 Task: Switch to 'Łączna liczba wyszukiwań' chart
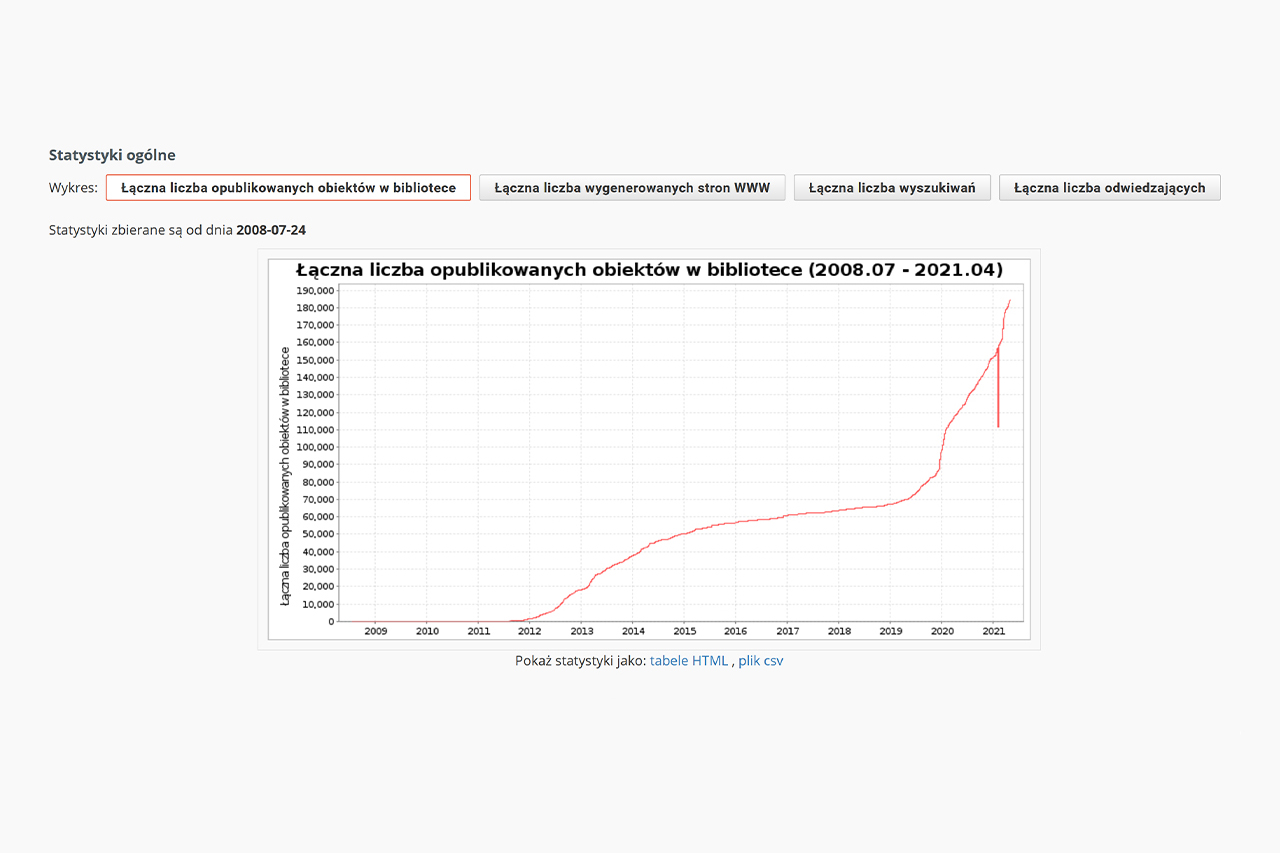point(892,188)
